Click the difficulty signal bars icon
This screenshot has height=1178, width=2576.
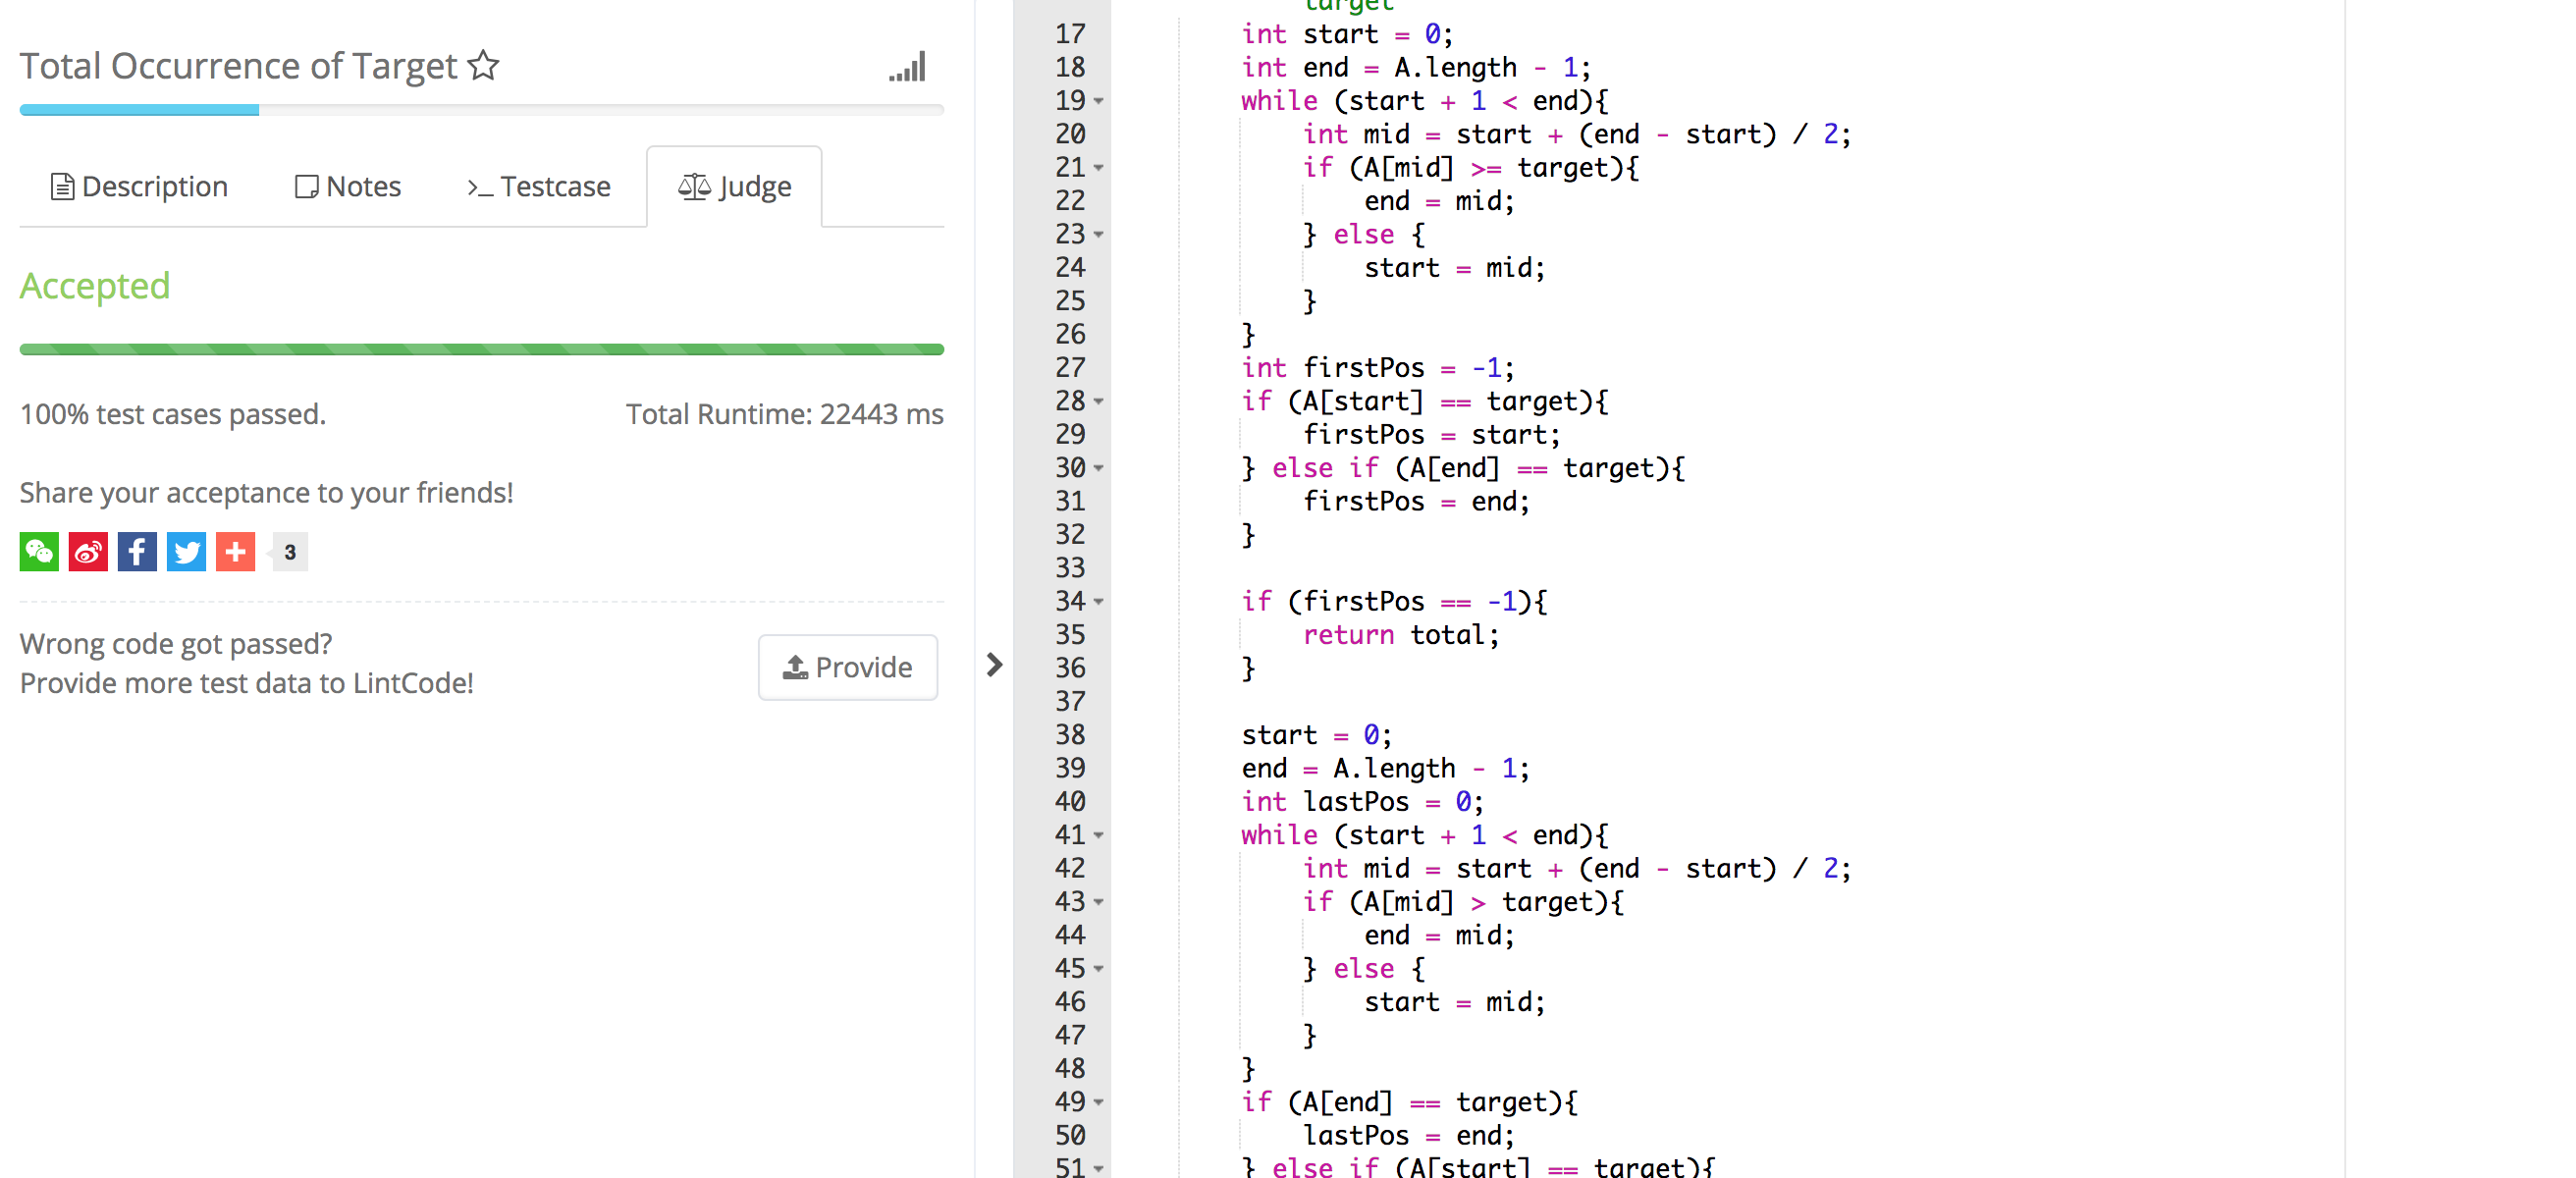[x=907, y=67]
